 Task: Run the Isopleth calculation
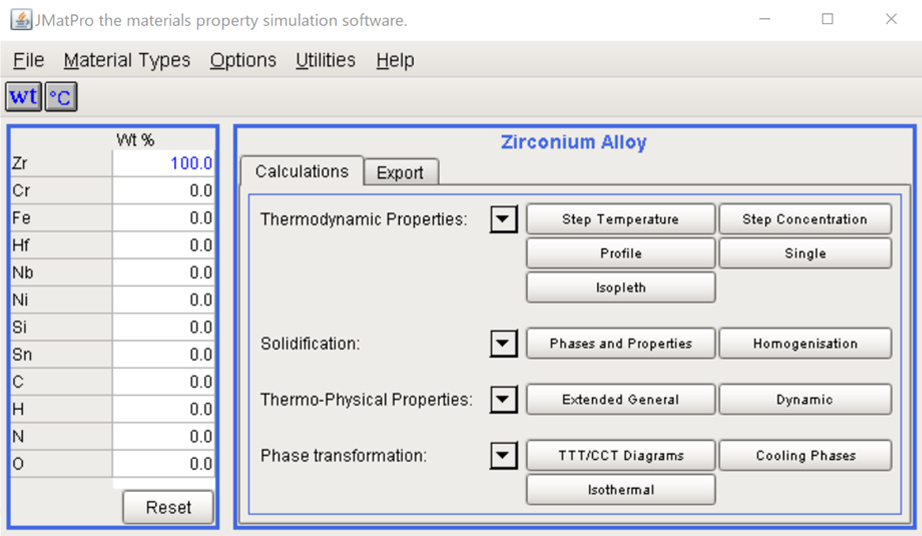(620, 287)
